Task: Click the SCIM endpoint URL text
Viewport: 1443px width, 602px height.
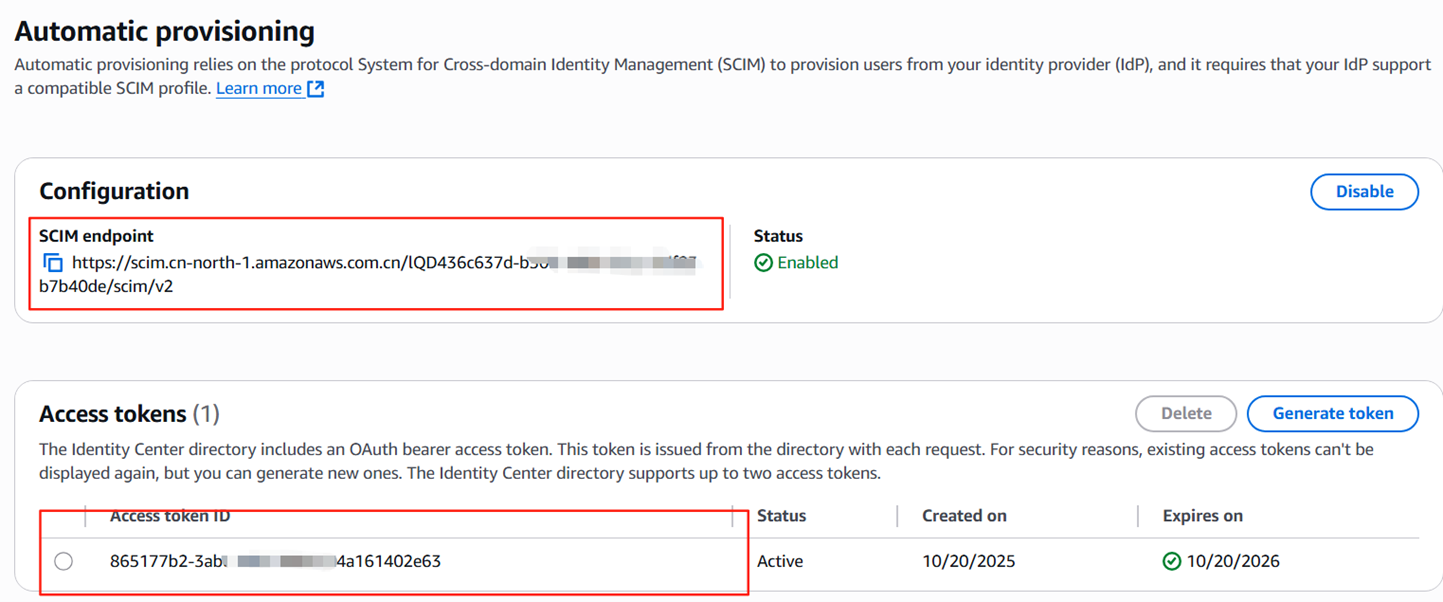Action: click(x=300, y=264)
